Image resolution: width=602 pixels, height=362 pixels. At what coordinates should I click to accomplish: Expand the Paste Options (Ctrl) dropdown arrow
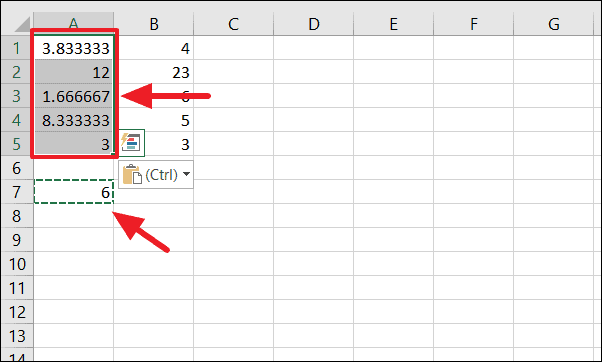(187, 174)
